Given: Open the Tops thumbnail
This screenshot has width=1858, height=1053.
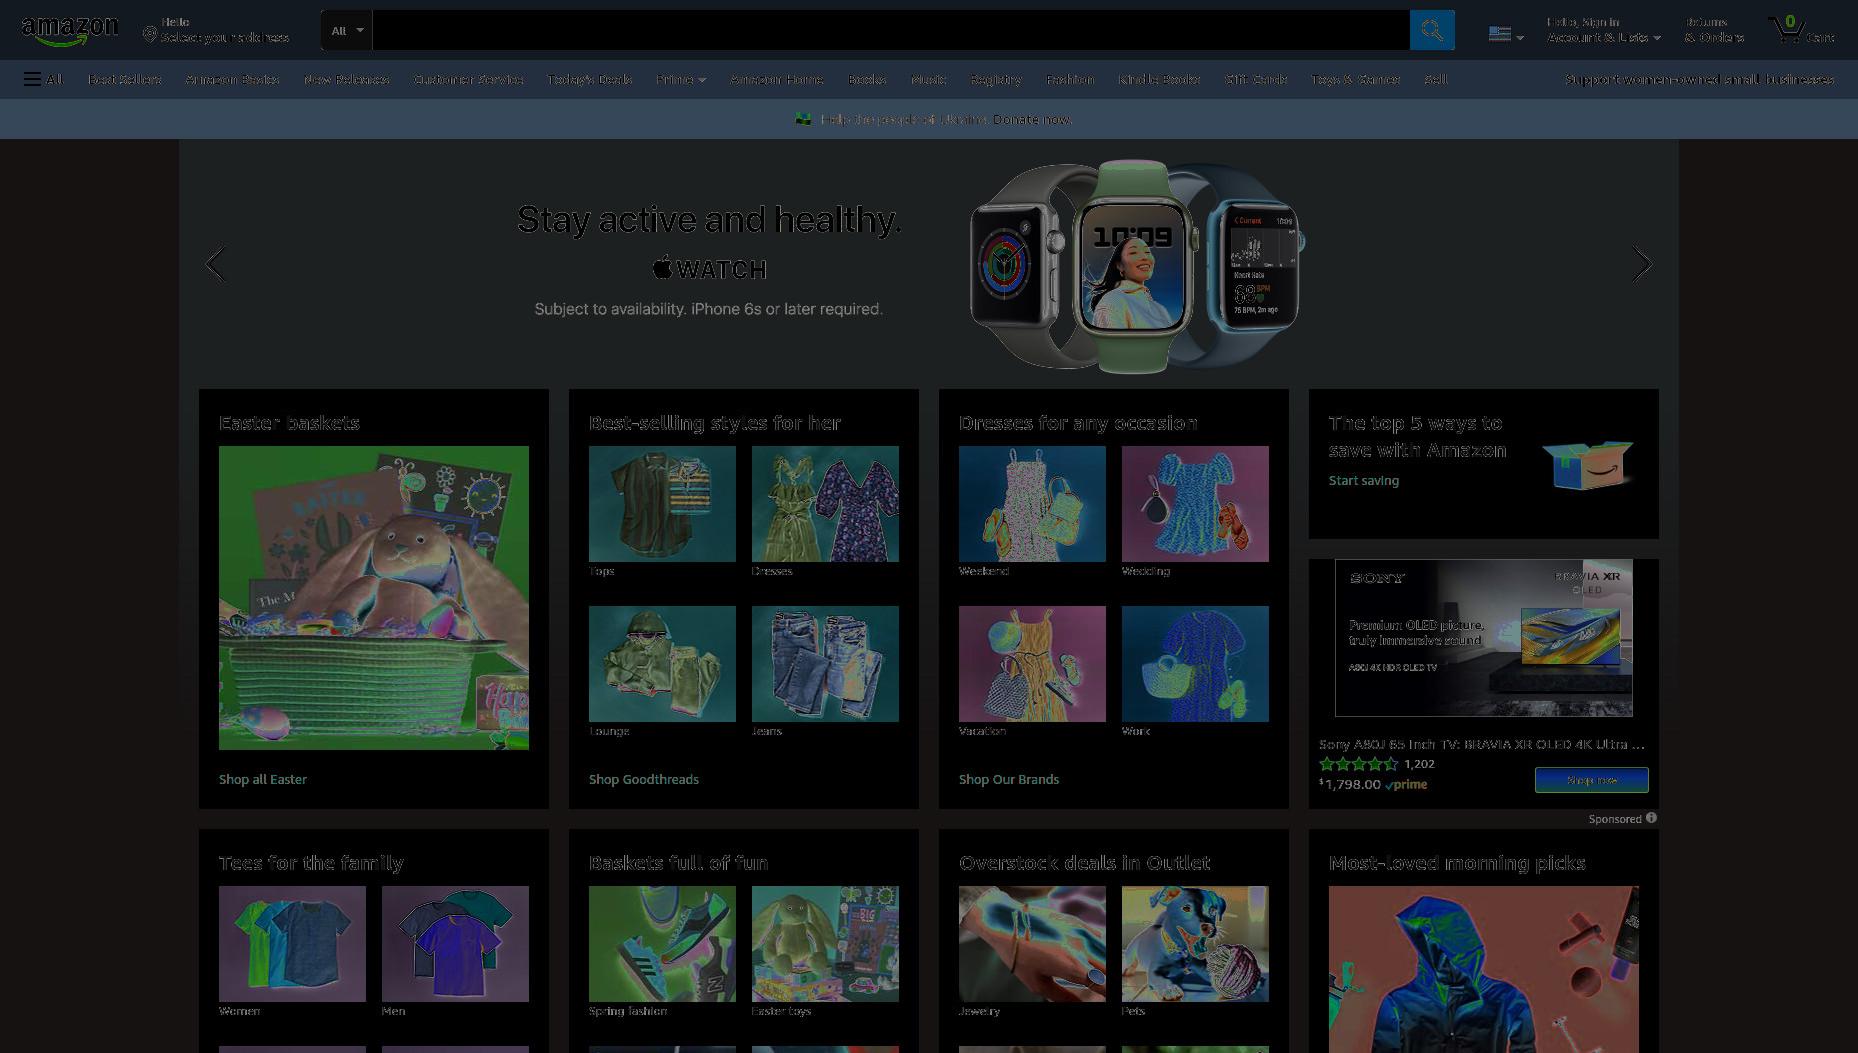Looking at the screenshot, I should [662, 504].
